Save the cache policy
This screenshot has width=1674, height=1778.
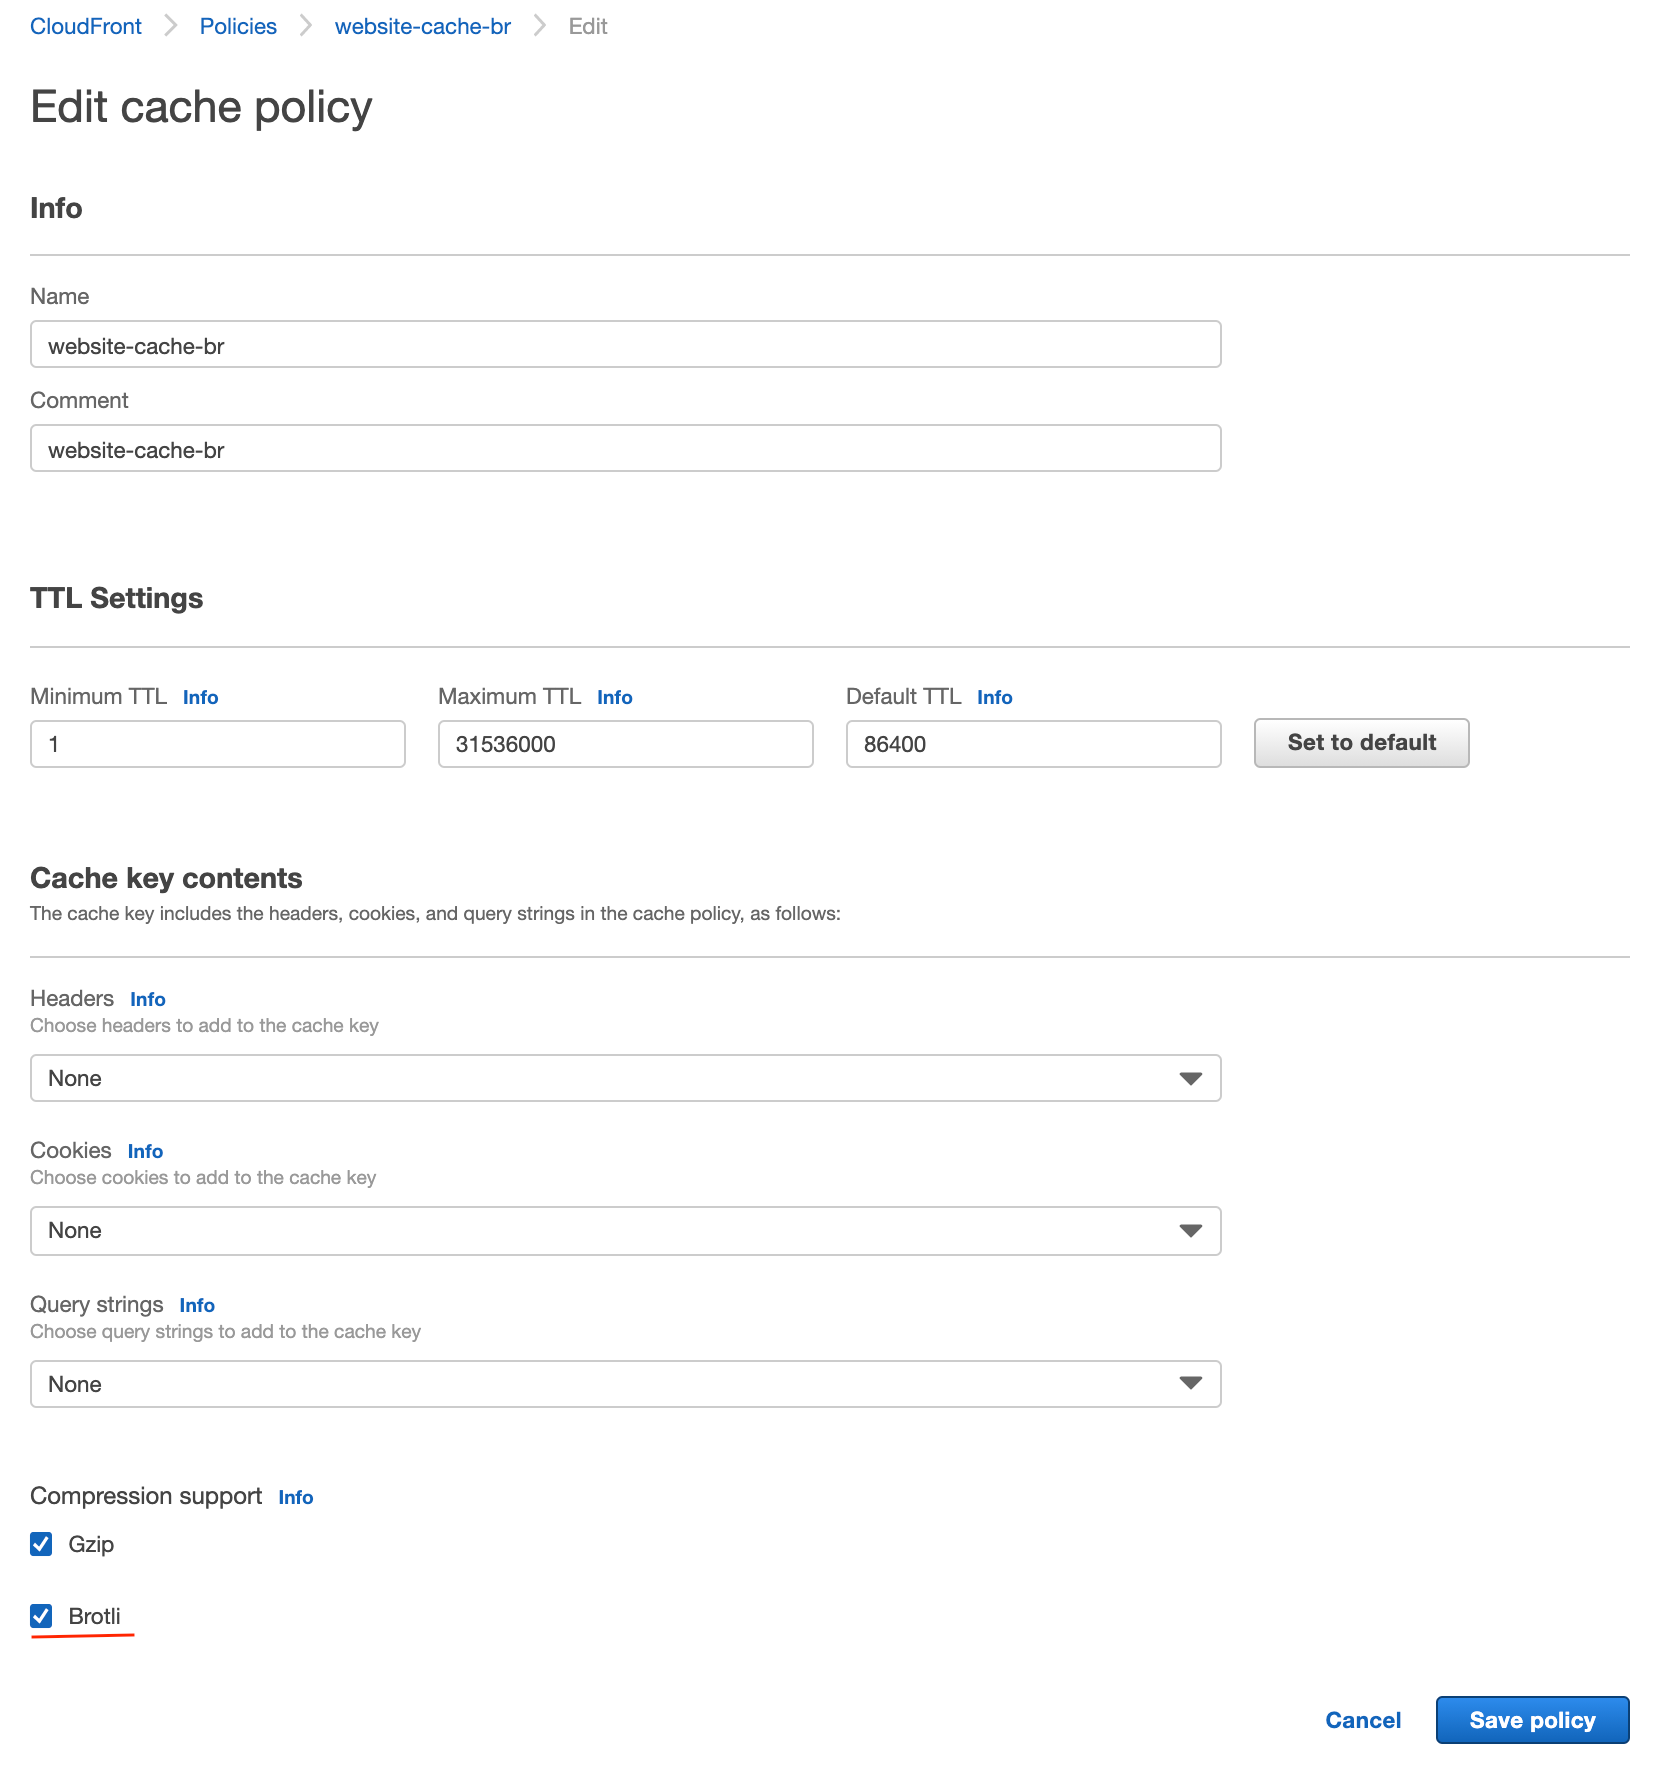pyautogui.click(x=1532, y=1720)
